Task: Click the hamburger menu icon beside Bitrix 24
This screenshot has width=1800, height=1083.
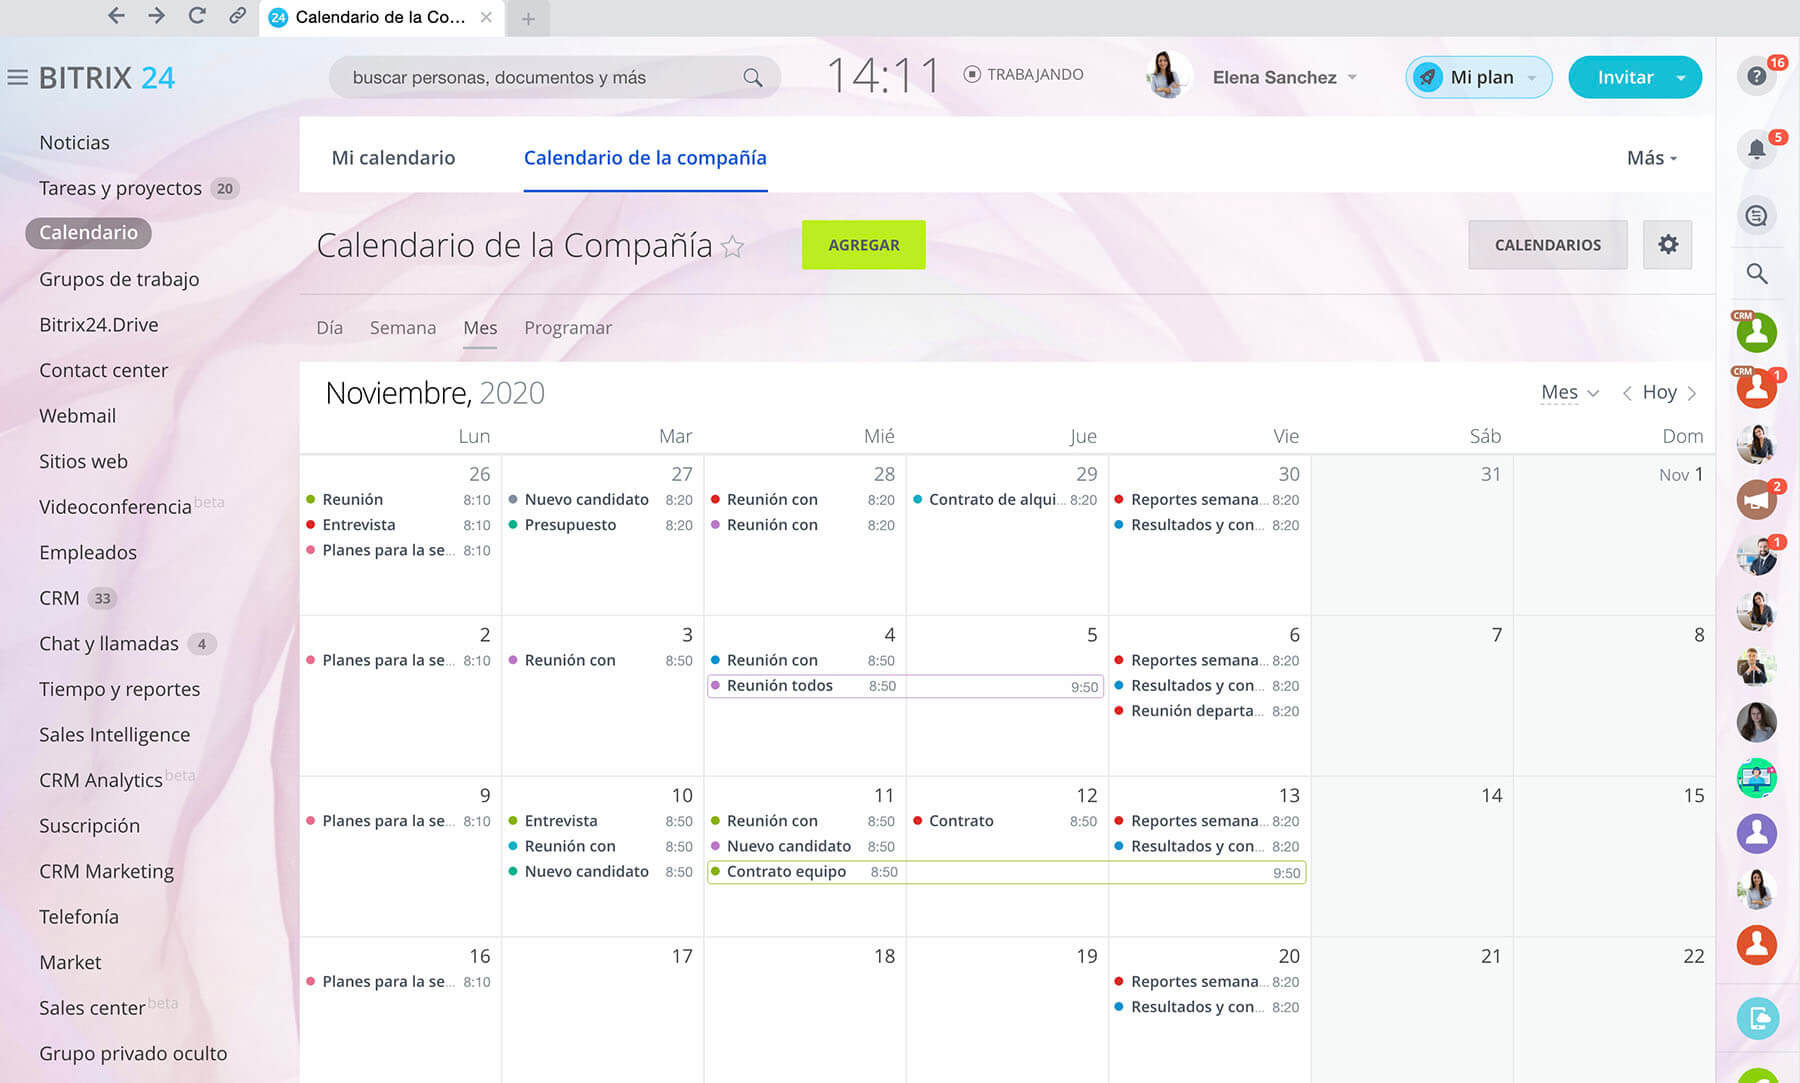Action: 17,77
